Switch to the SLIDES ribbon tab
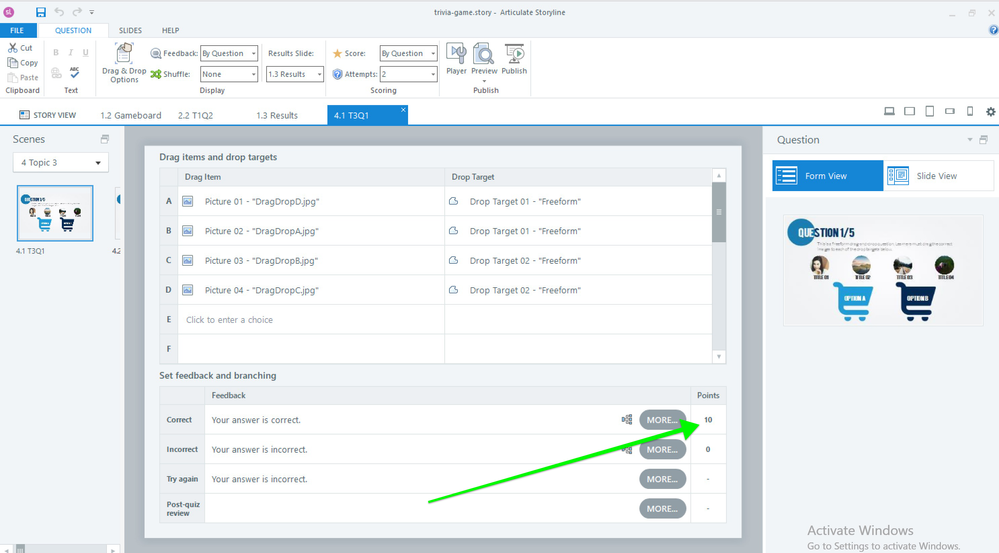This screenshot has height=553, width=999. [130, 31]
